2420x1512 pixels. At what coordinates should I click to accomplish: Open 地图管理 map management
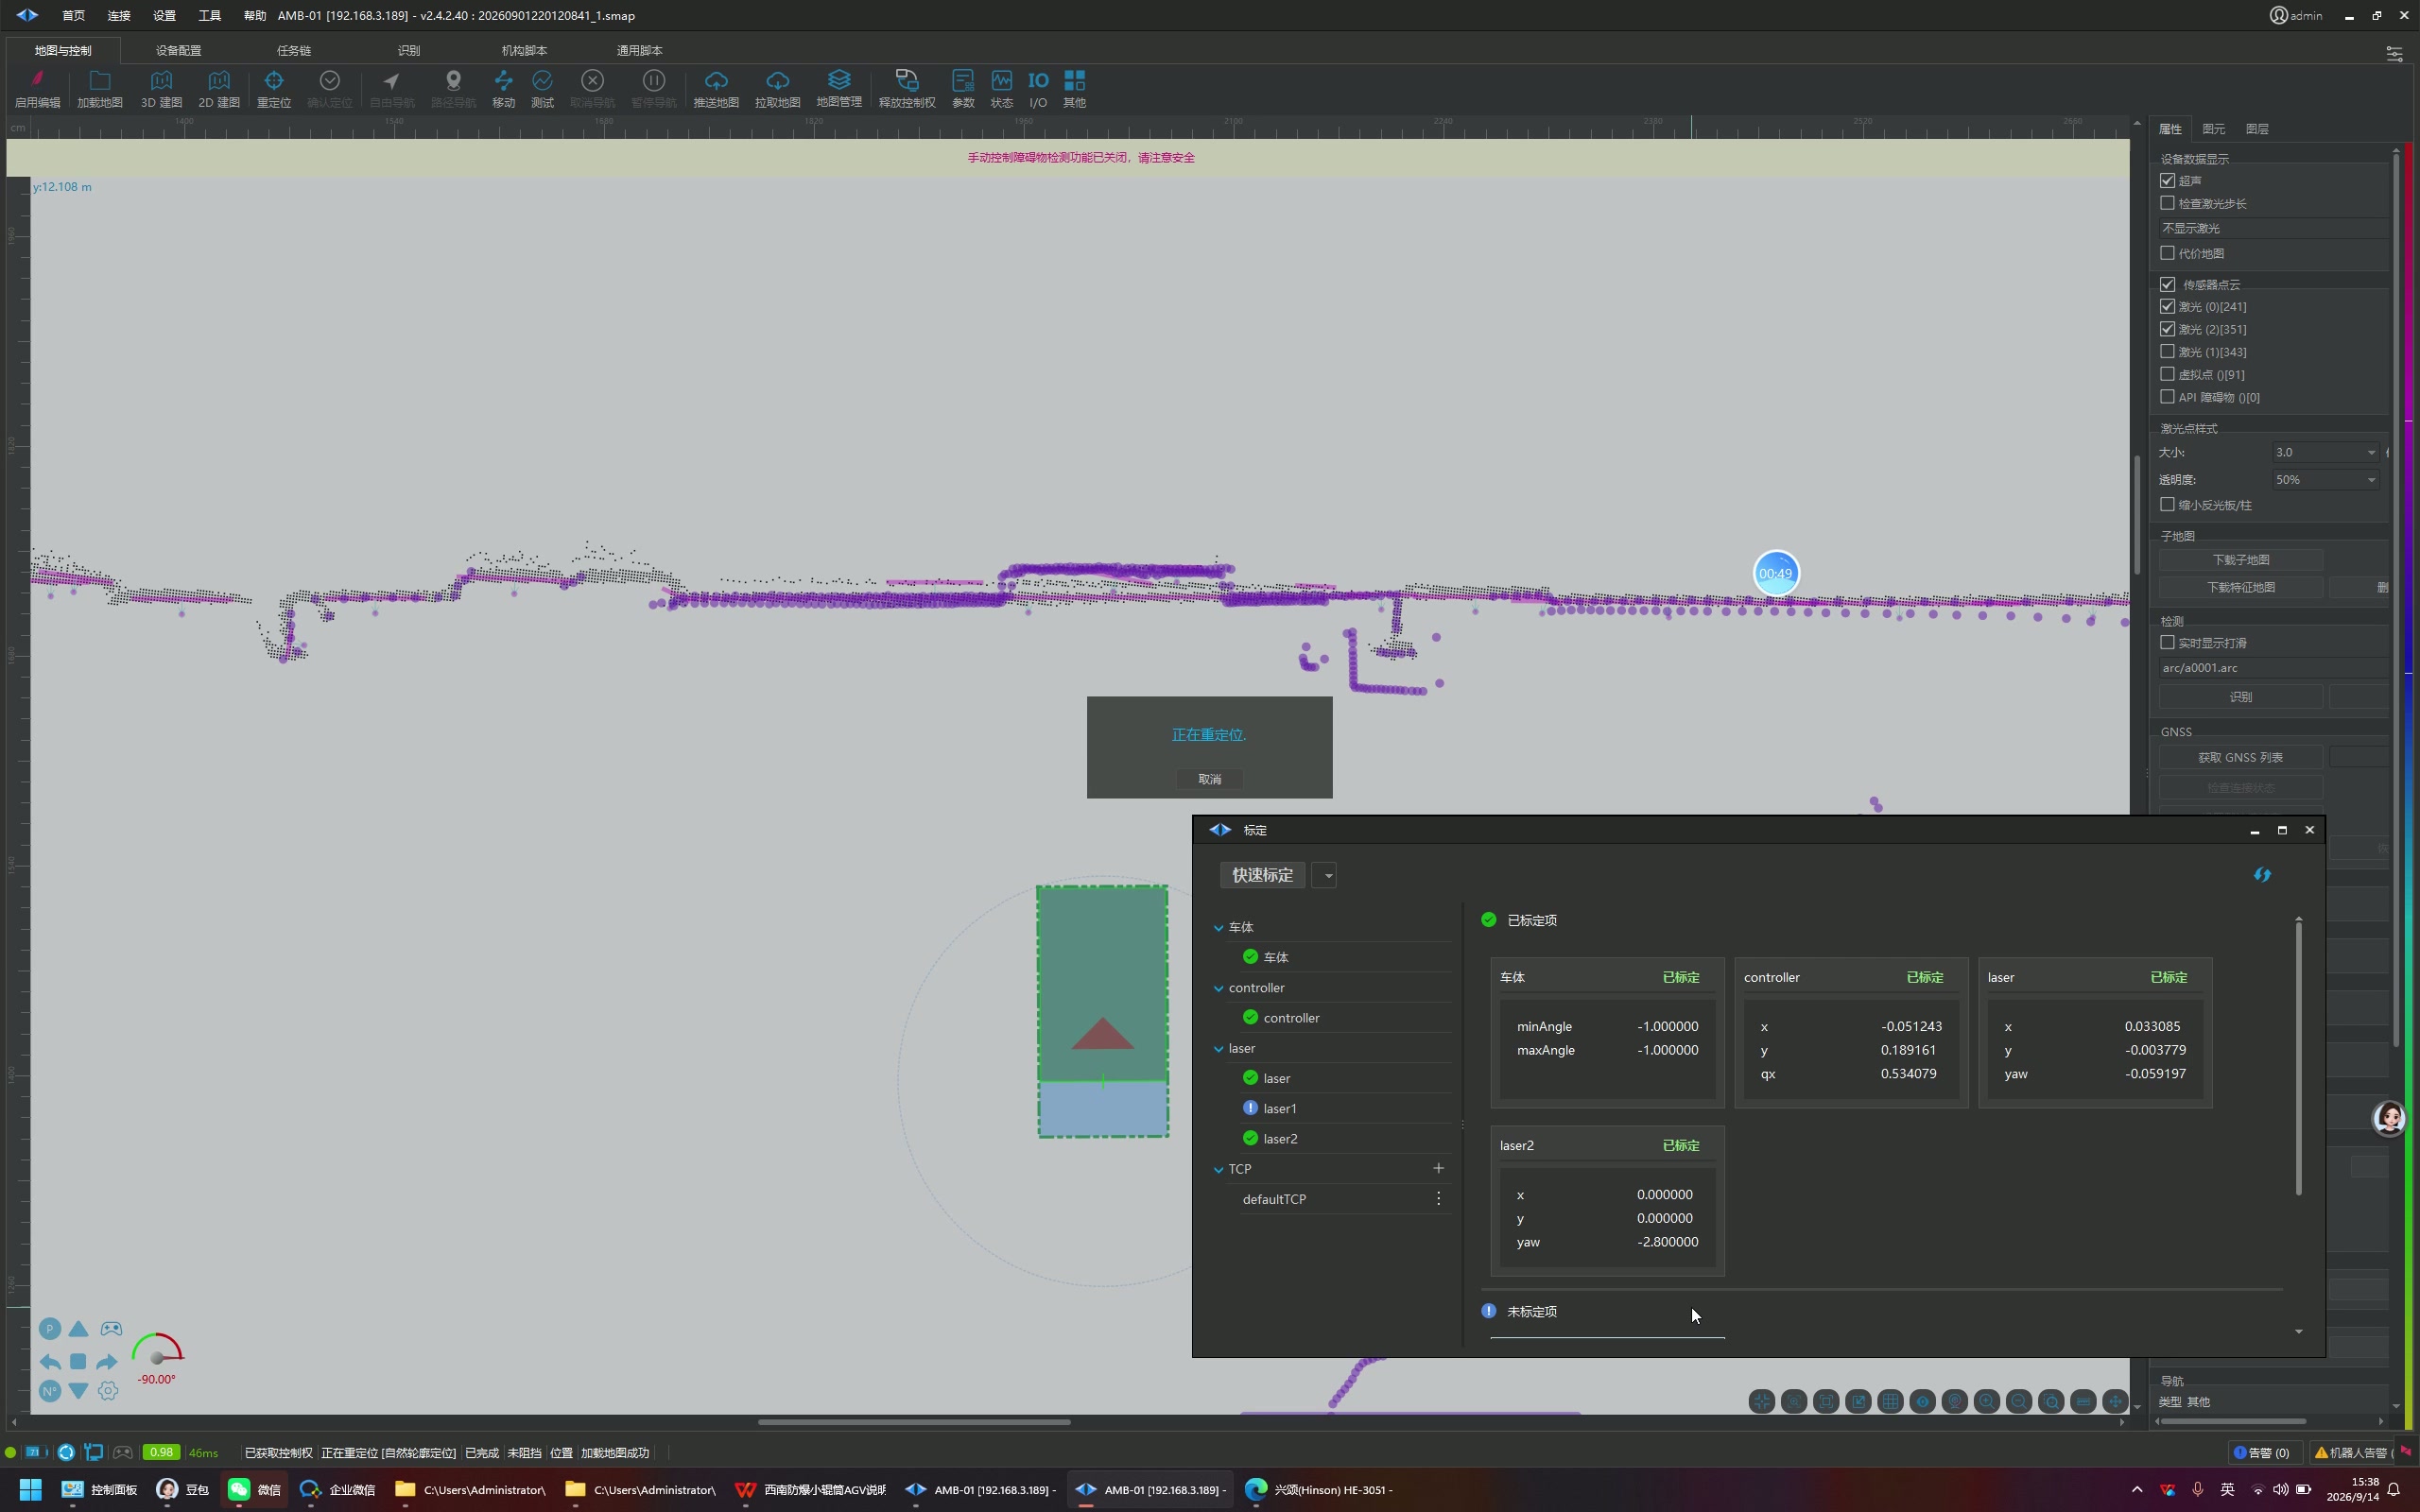tap(839, 88)
